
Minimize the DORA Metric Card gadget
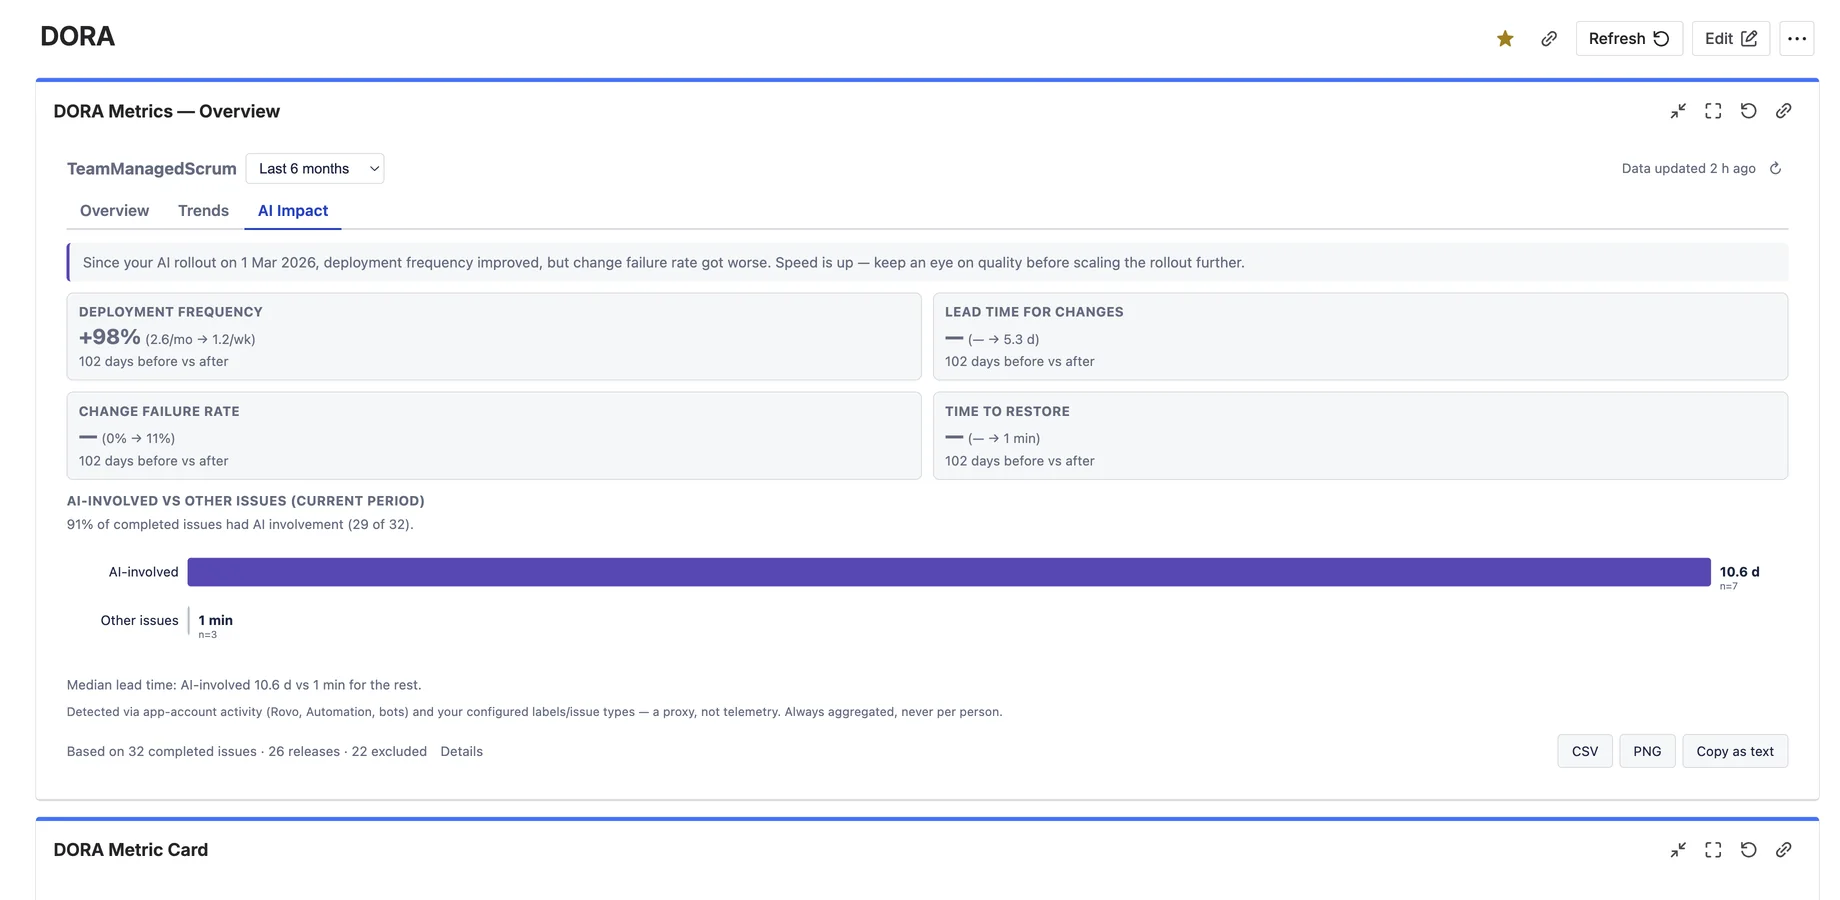[1678, 850]
